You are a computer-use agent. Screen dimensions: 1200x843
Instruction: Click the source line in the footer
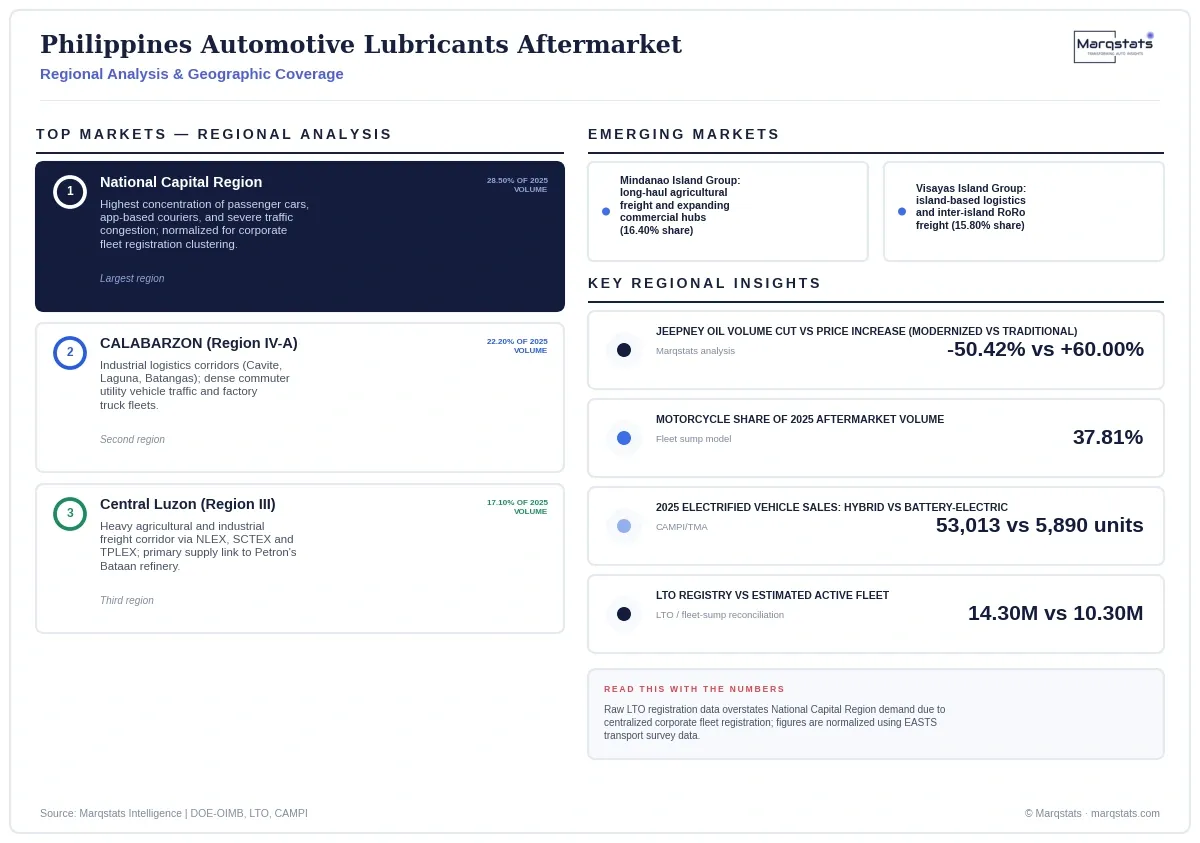tap(174, 813)
